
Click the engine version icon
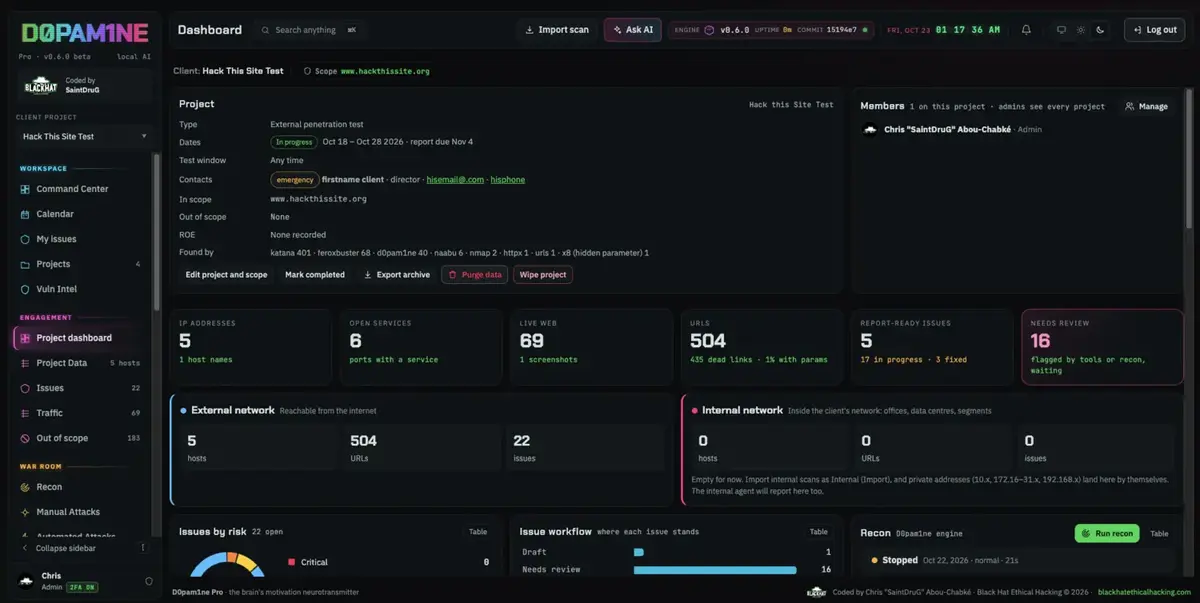709,30
